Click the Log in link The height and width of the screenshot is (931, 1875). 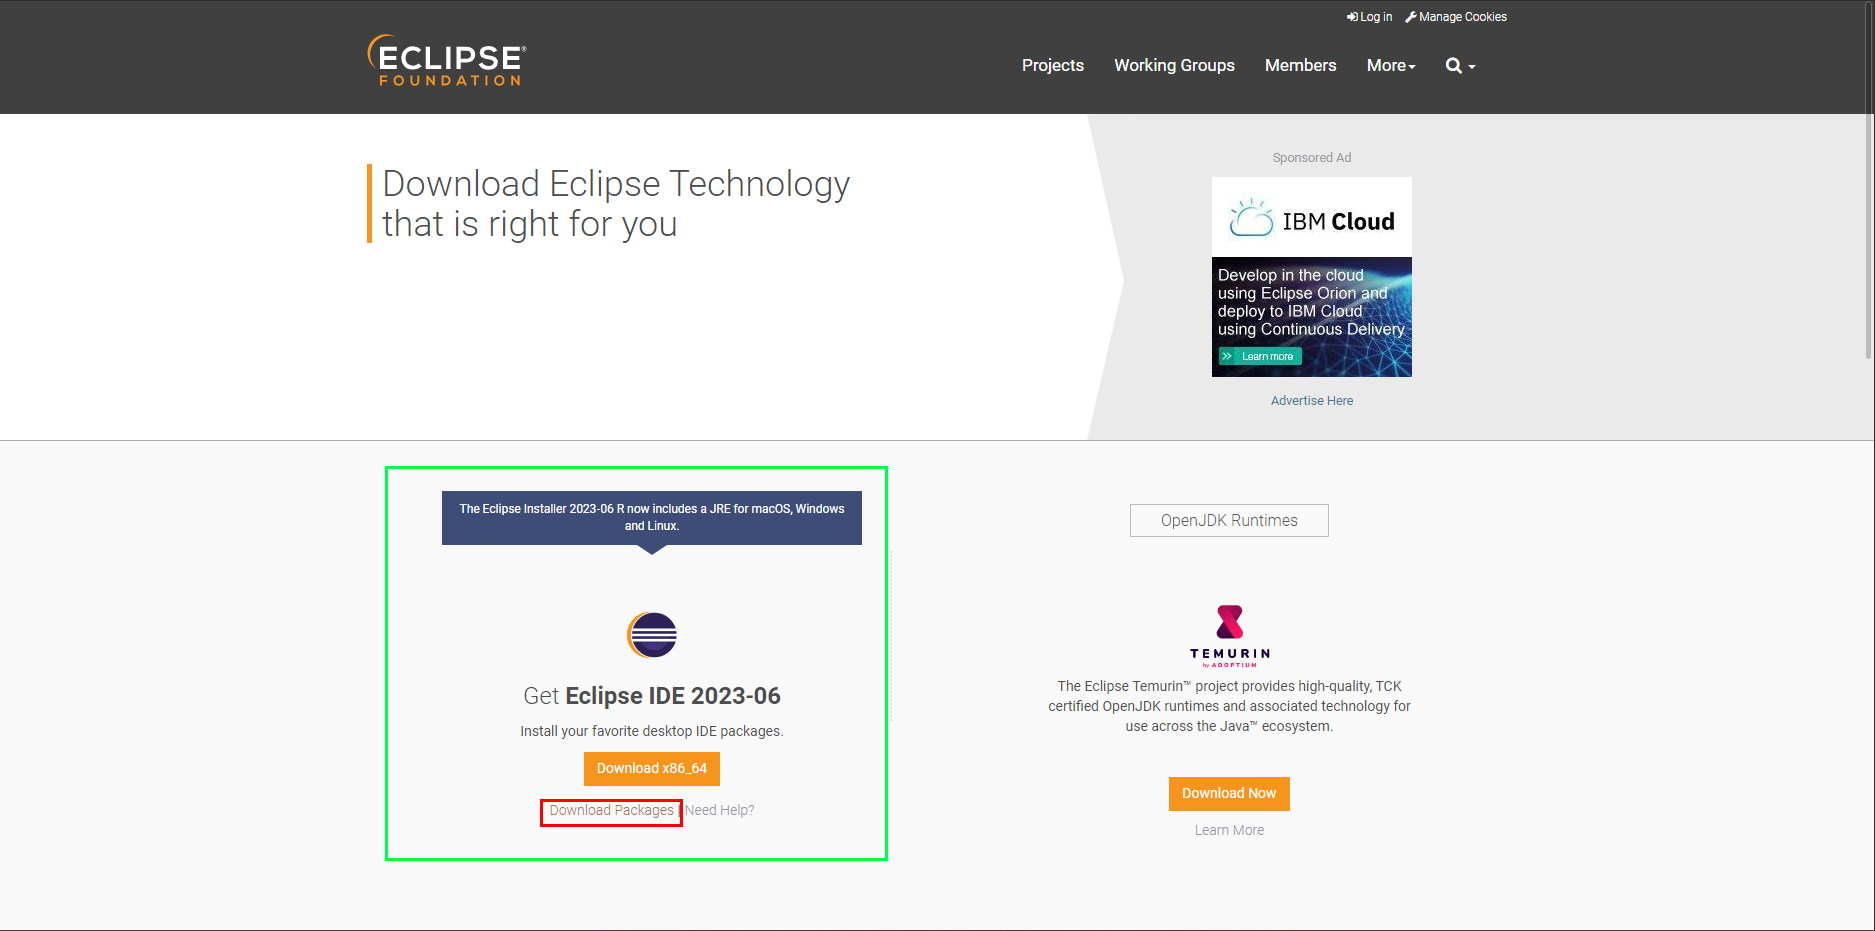[x=1370, y=17]
